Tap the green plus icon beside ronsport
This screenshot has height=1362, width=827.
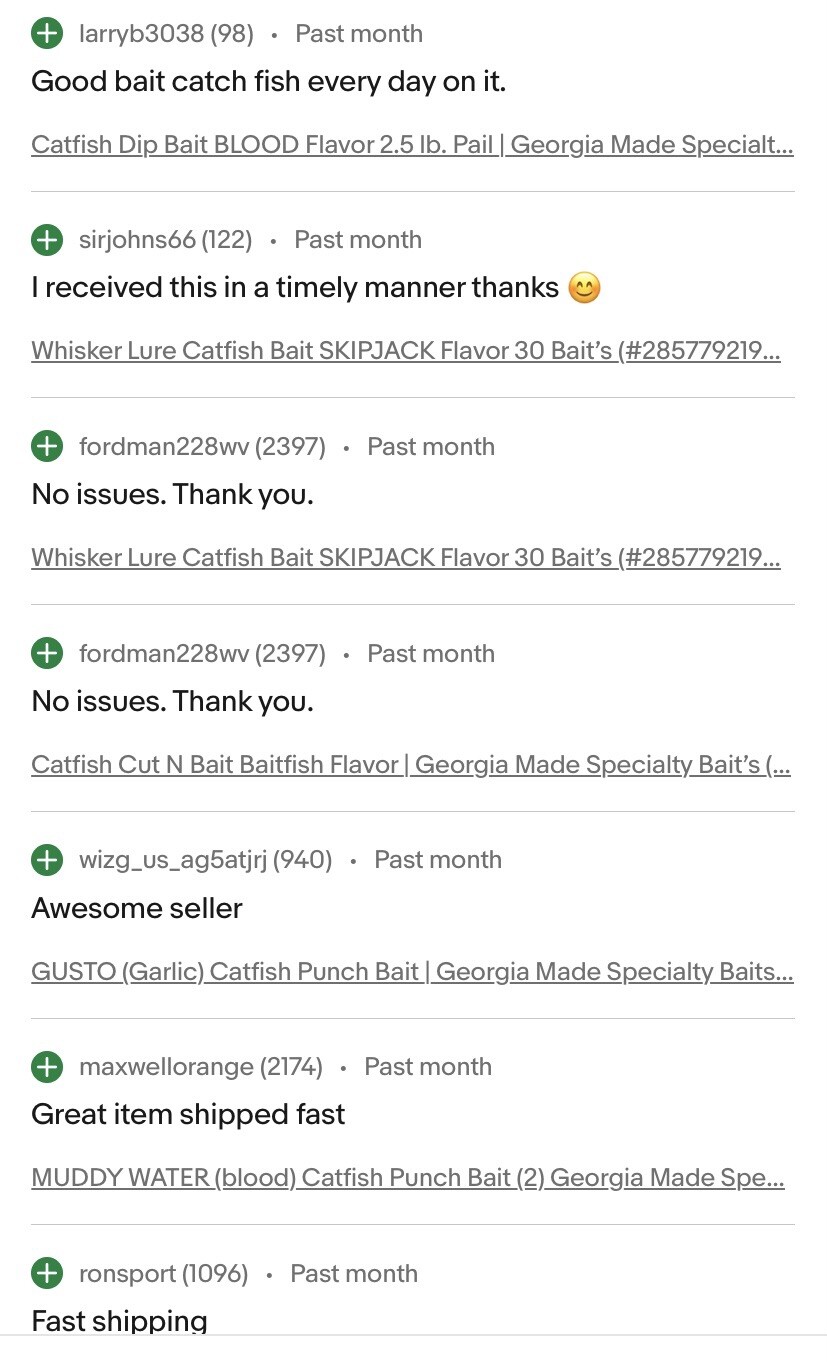pyautogui.click(x=47, y=1274)
